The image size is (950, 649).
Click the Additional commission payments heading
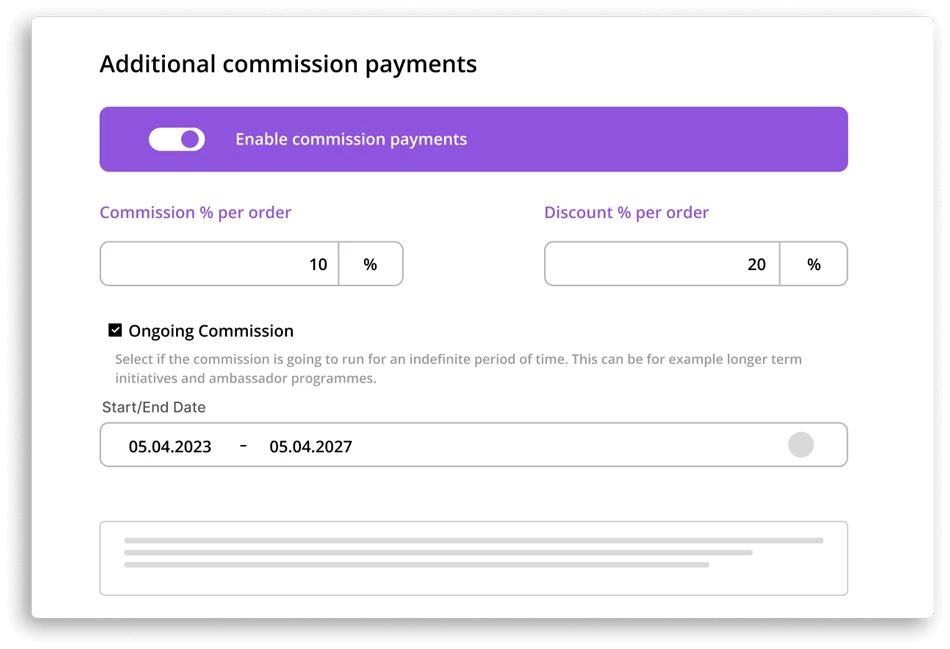click(288, 64)
